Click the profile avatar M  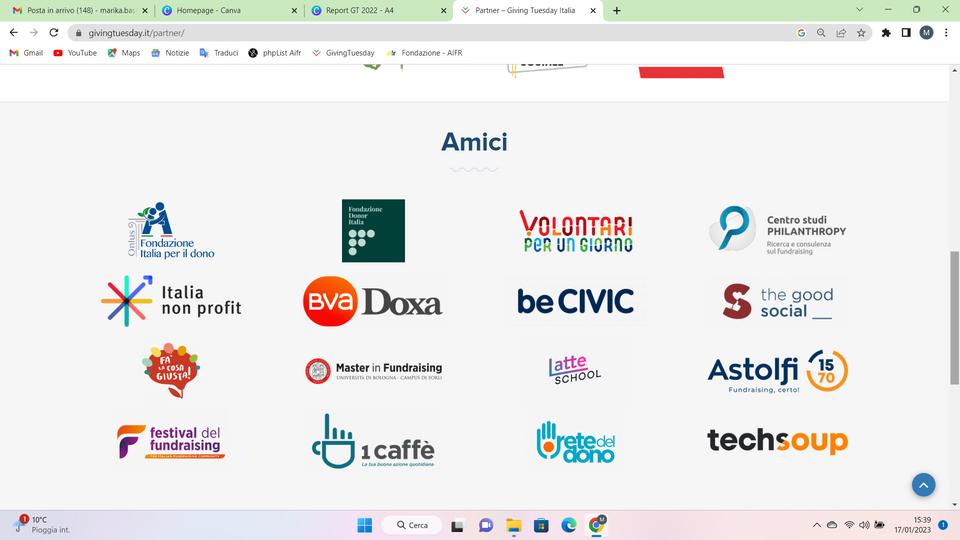tap(926, 33)
